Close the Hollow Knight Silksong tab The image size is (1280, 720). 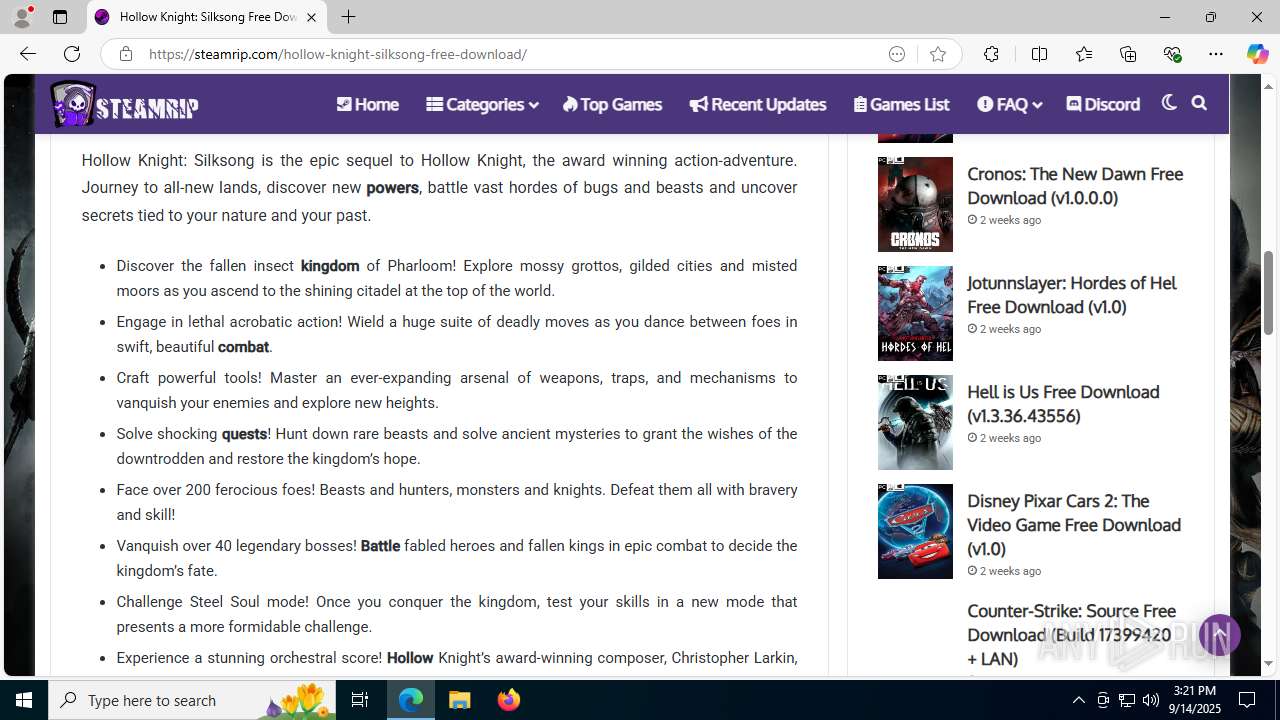tap(311, 17)
